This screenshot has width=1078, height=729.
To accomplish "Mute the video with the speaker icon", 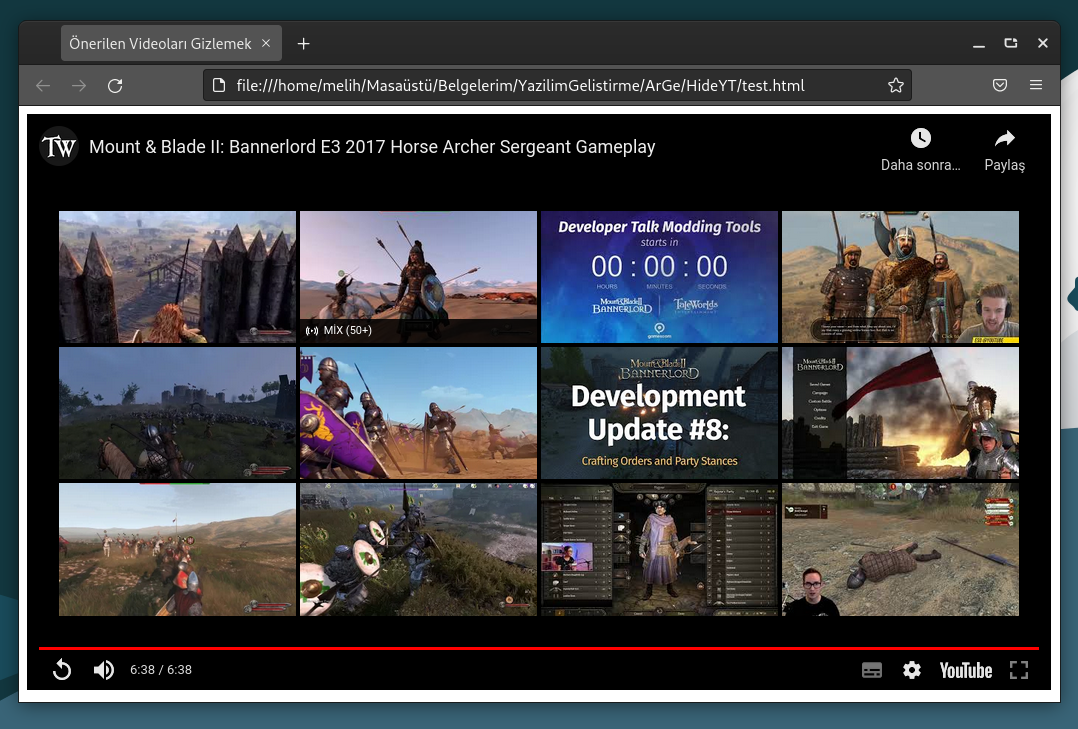I will (104, 670).
